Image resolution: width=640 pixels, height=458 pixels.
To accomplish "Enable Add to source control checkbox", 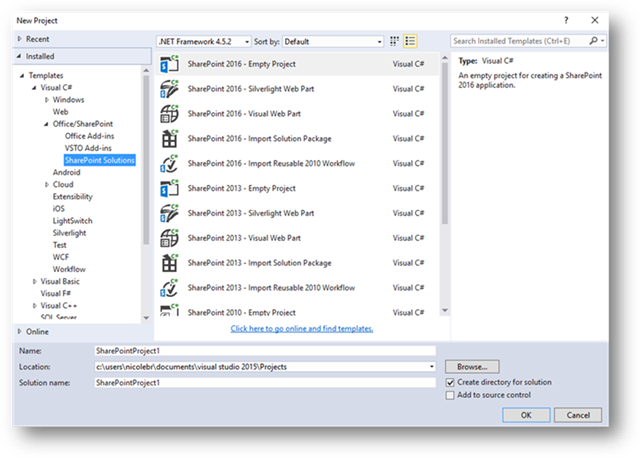I will pos(450,395).
